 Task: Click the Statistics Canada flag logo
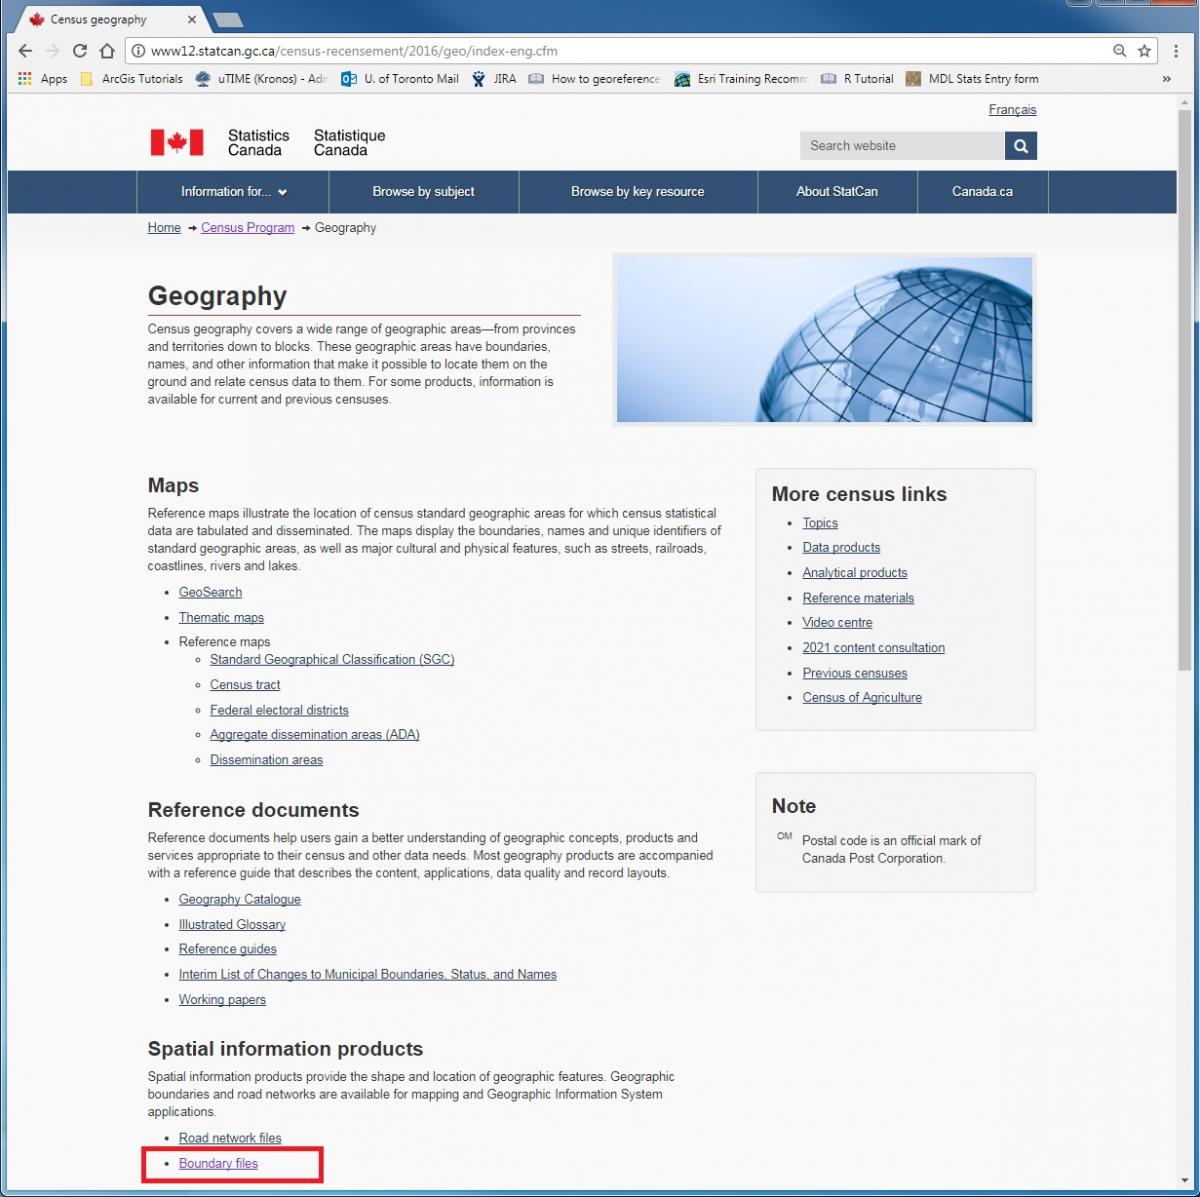pos(177,143)
